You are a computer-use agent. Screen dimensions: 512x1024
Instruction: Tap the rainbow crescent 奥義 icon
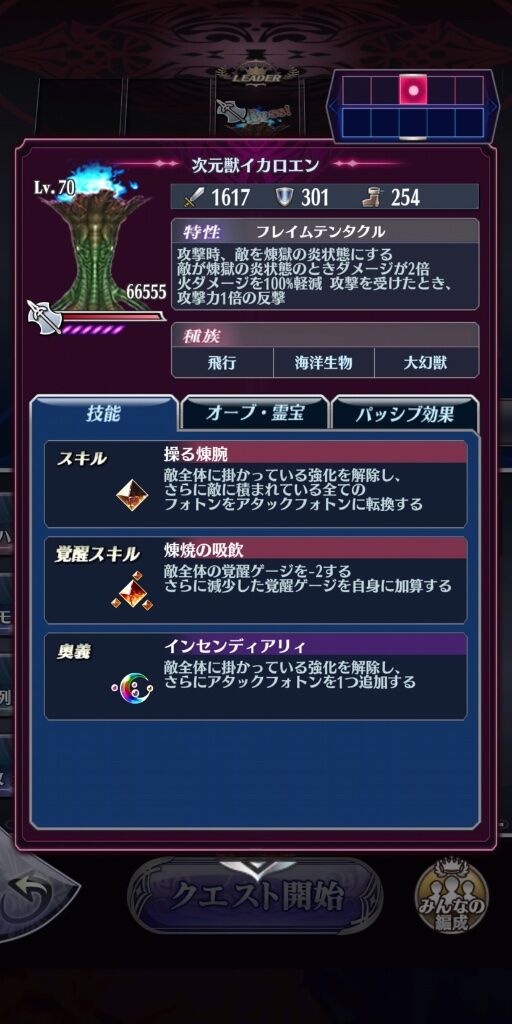pyautogui.click(x=132, y=688)
